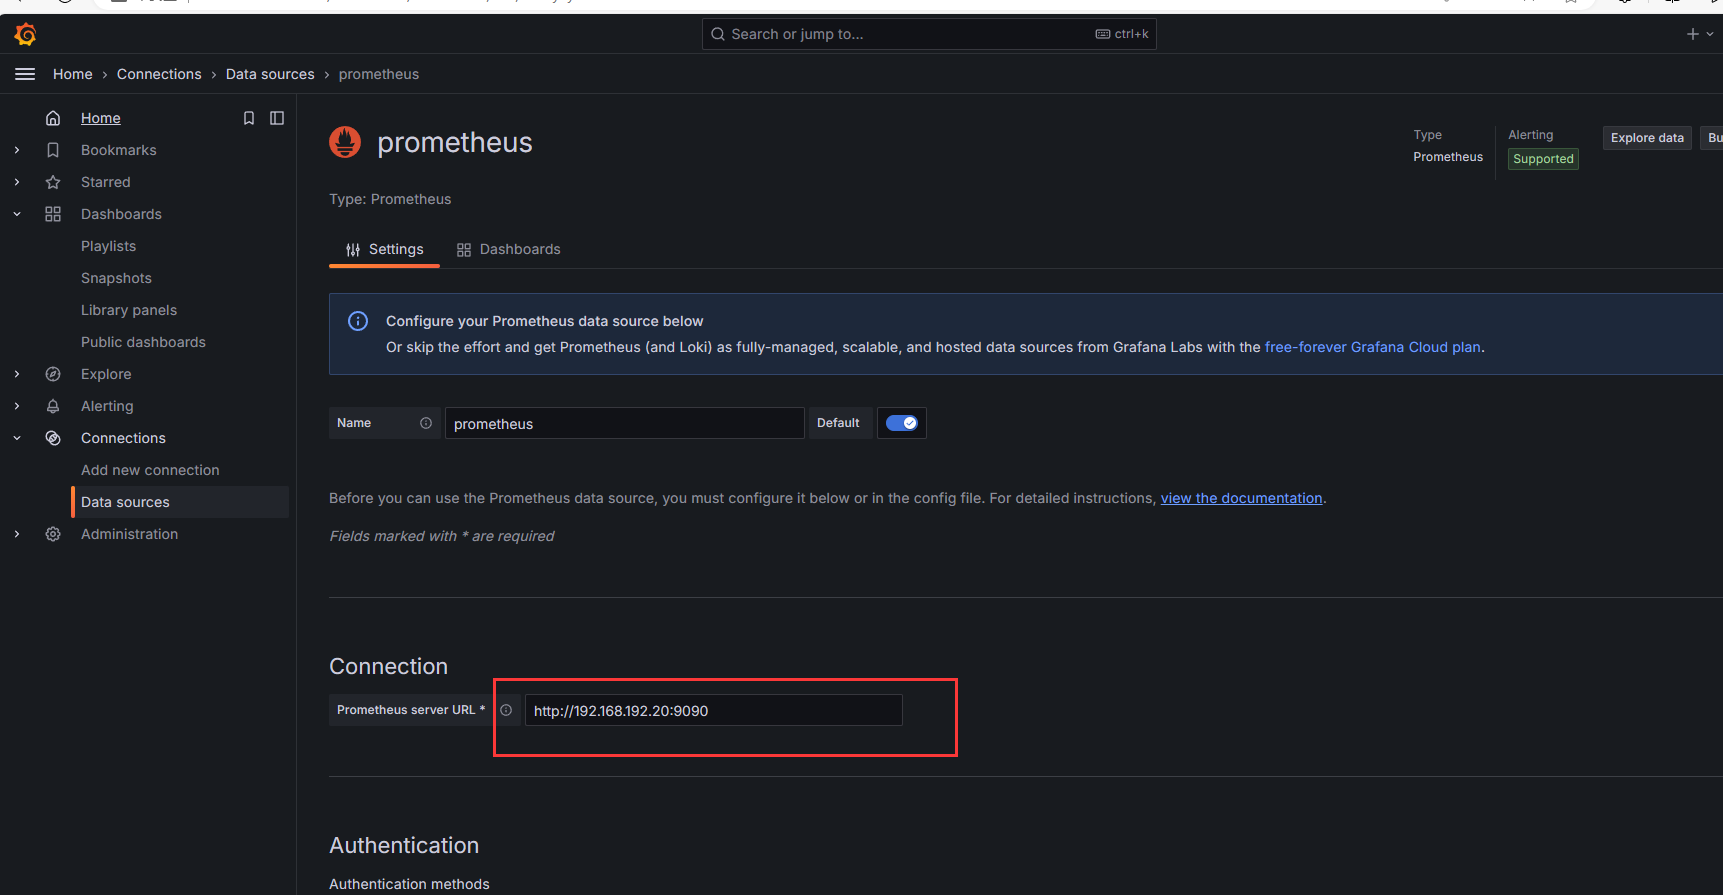The width and height of the screenshot is (1723, 895).
Task: Open Library panels in the sidebar
Action: tap(129, 310)
